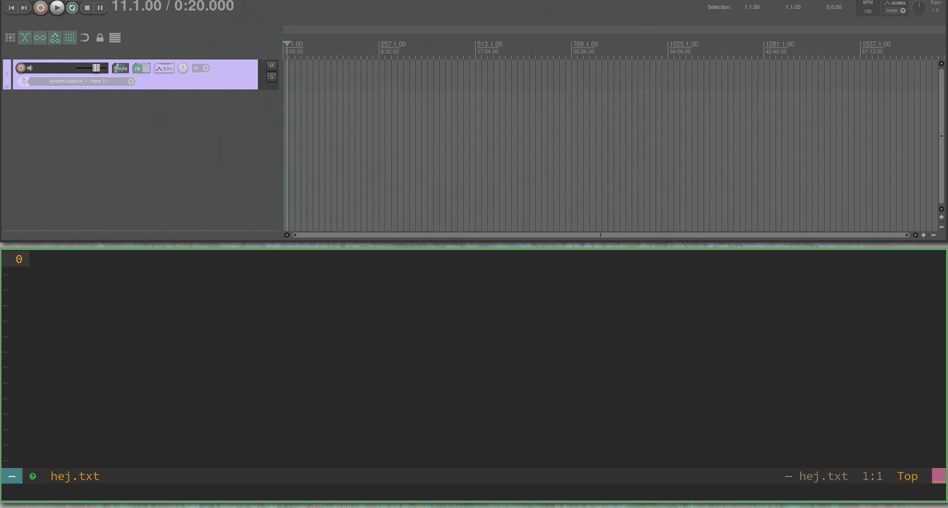Screen dimensions: 948x508
Task: Click the green status icon in the mode line
Action: pyautogui.click(x=33, y=477)
